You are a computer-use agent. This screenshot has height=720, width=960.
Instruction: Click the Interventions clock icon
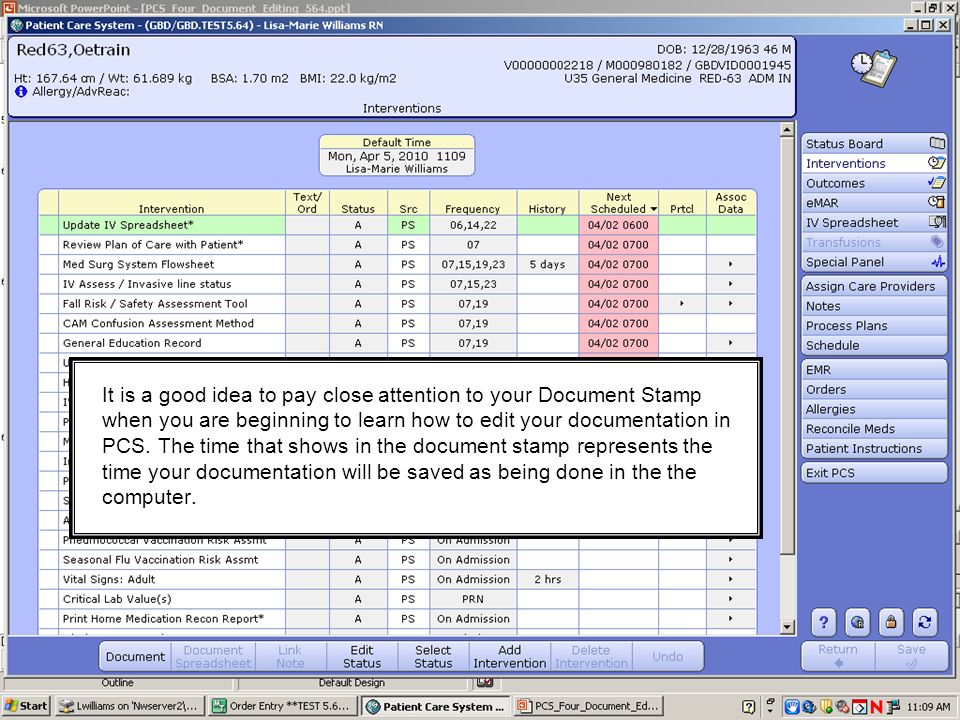(x=936, y=162)
